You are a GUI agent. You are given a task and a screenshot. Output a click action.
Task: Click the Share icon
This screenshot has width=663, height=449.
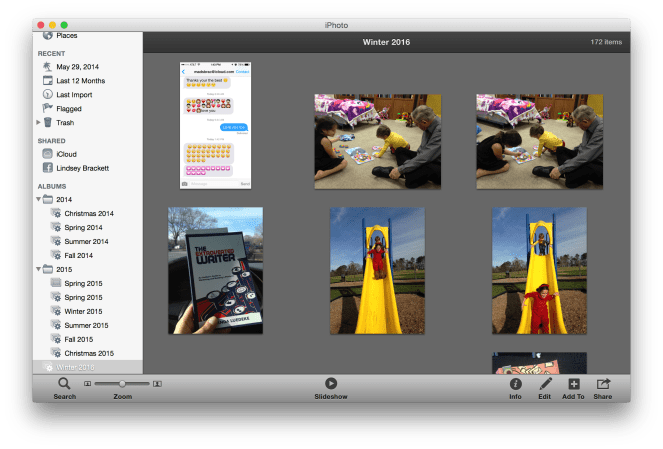[x=603, y=384]
